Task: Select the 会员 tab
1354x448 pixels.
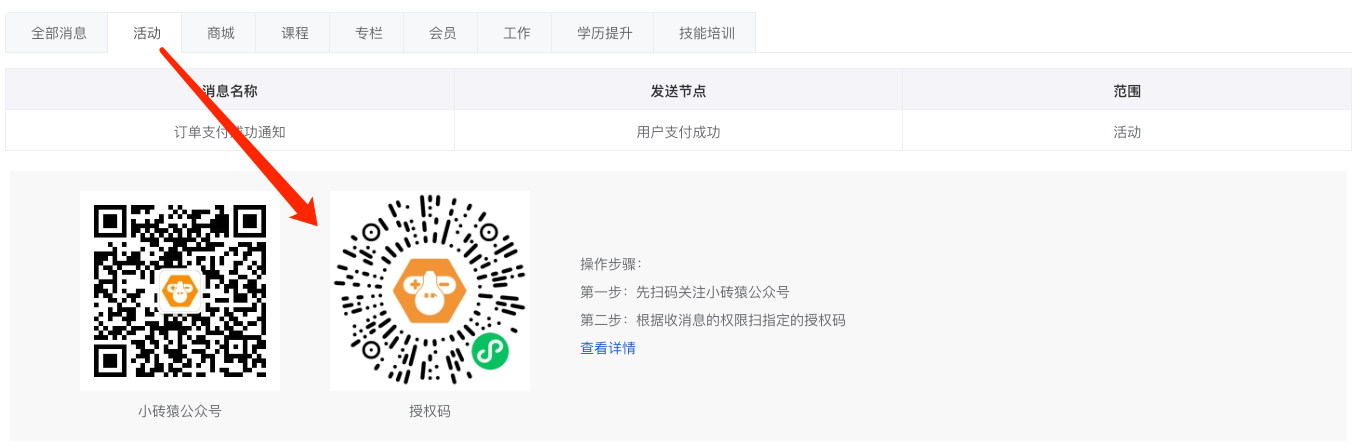Action: [442, 33]
